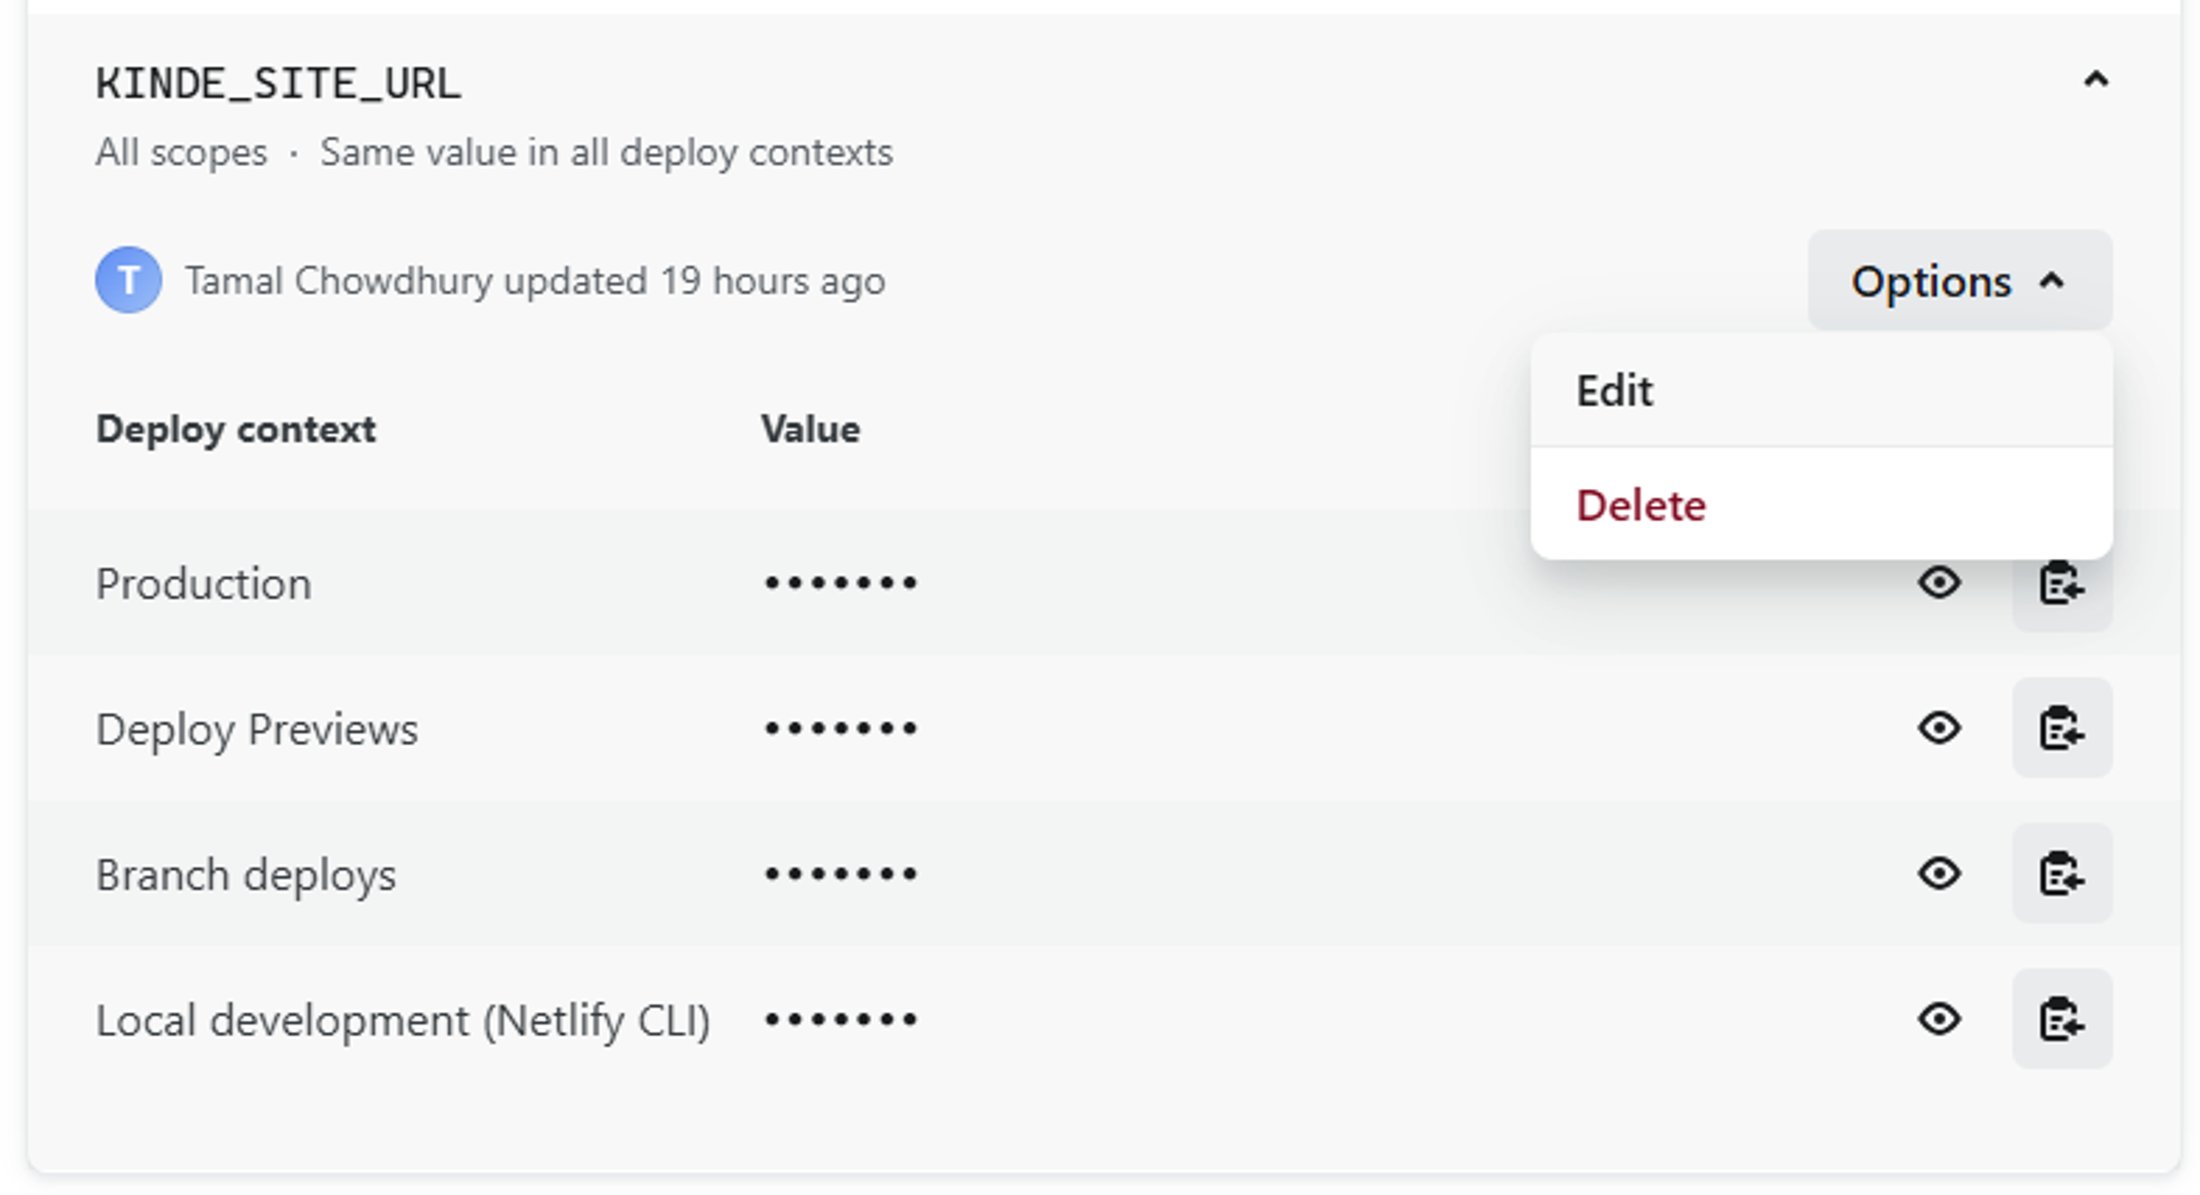Select Edit from the Options menu
Screen dimensions: 2200x1195
[x=1614, y=390]
